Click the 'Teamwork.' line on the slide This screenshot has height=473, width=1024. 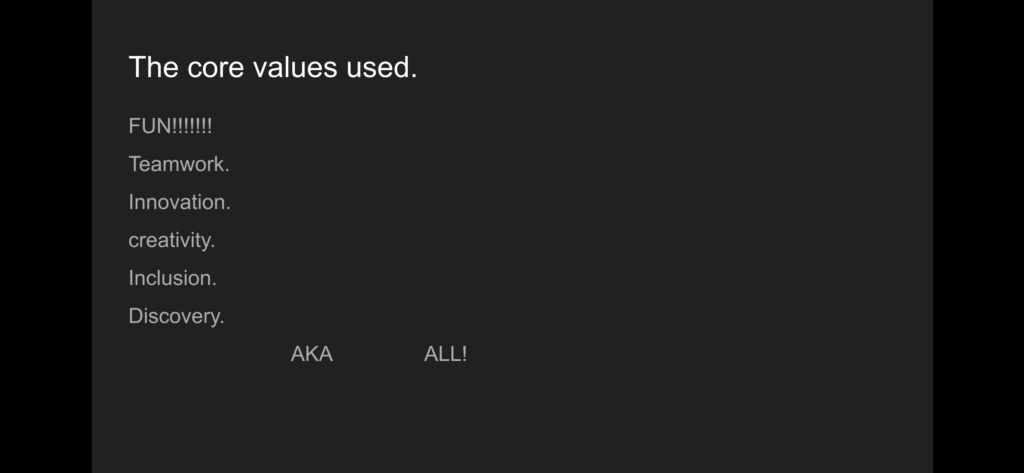(179, 164)
